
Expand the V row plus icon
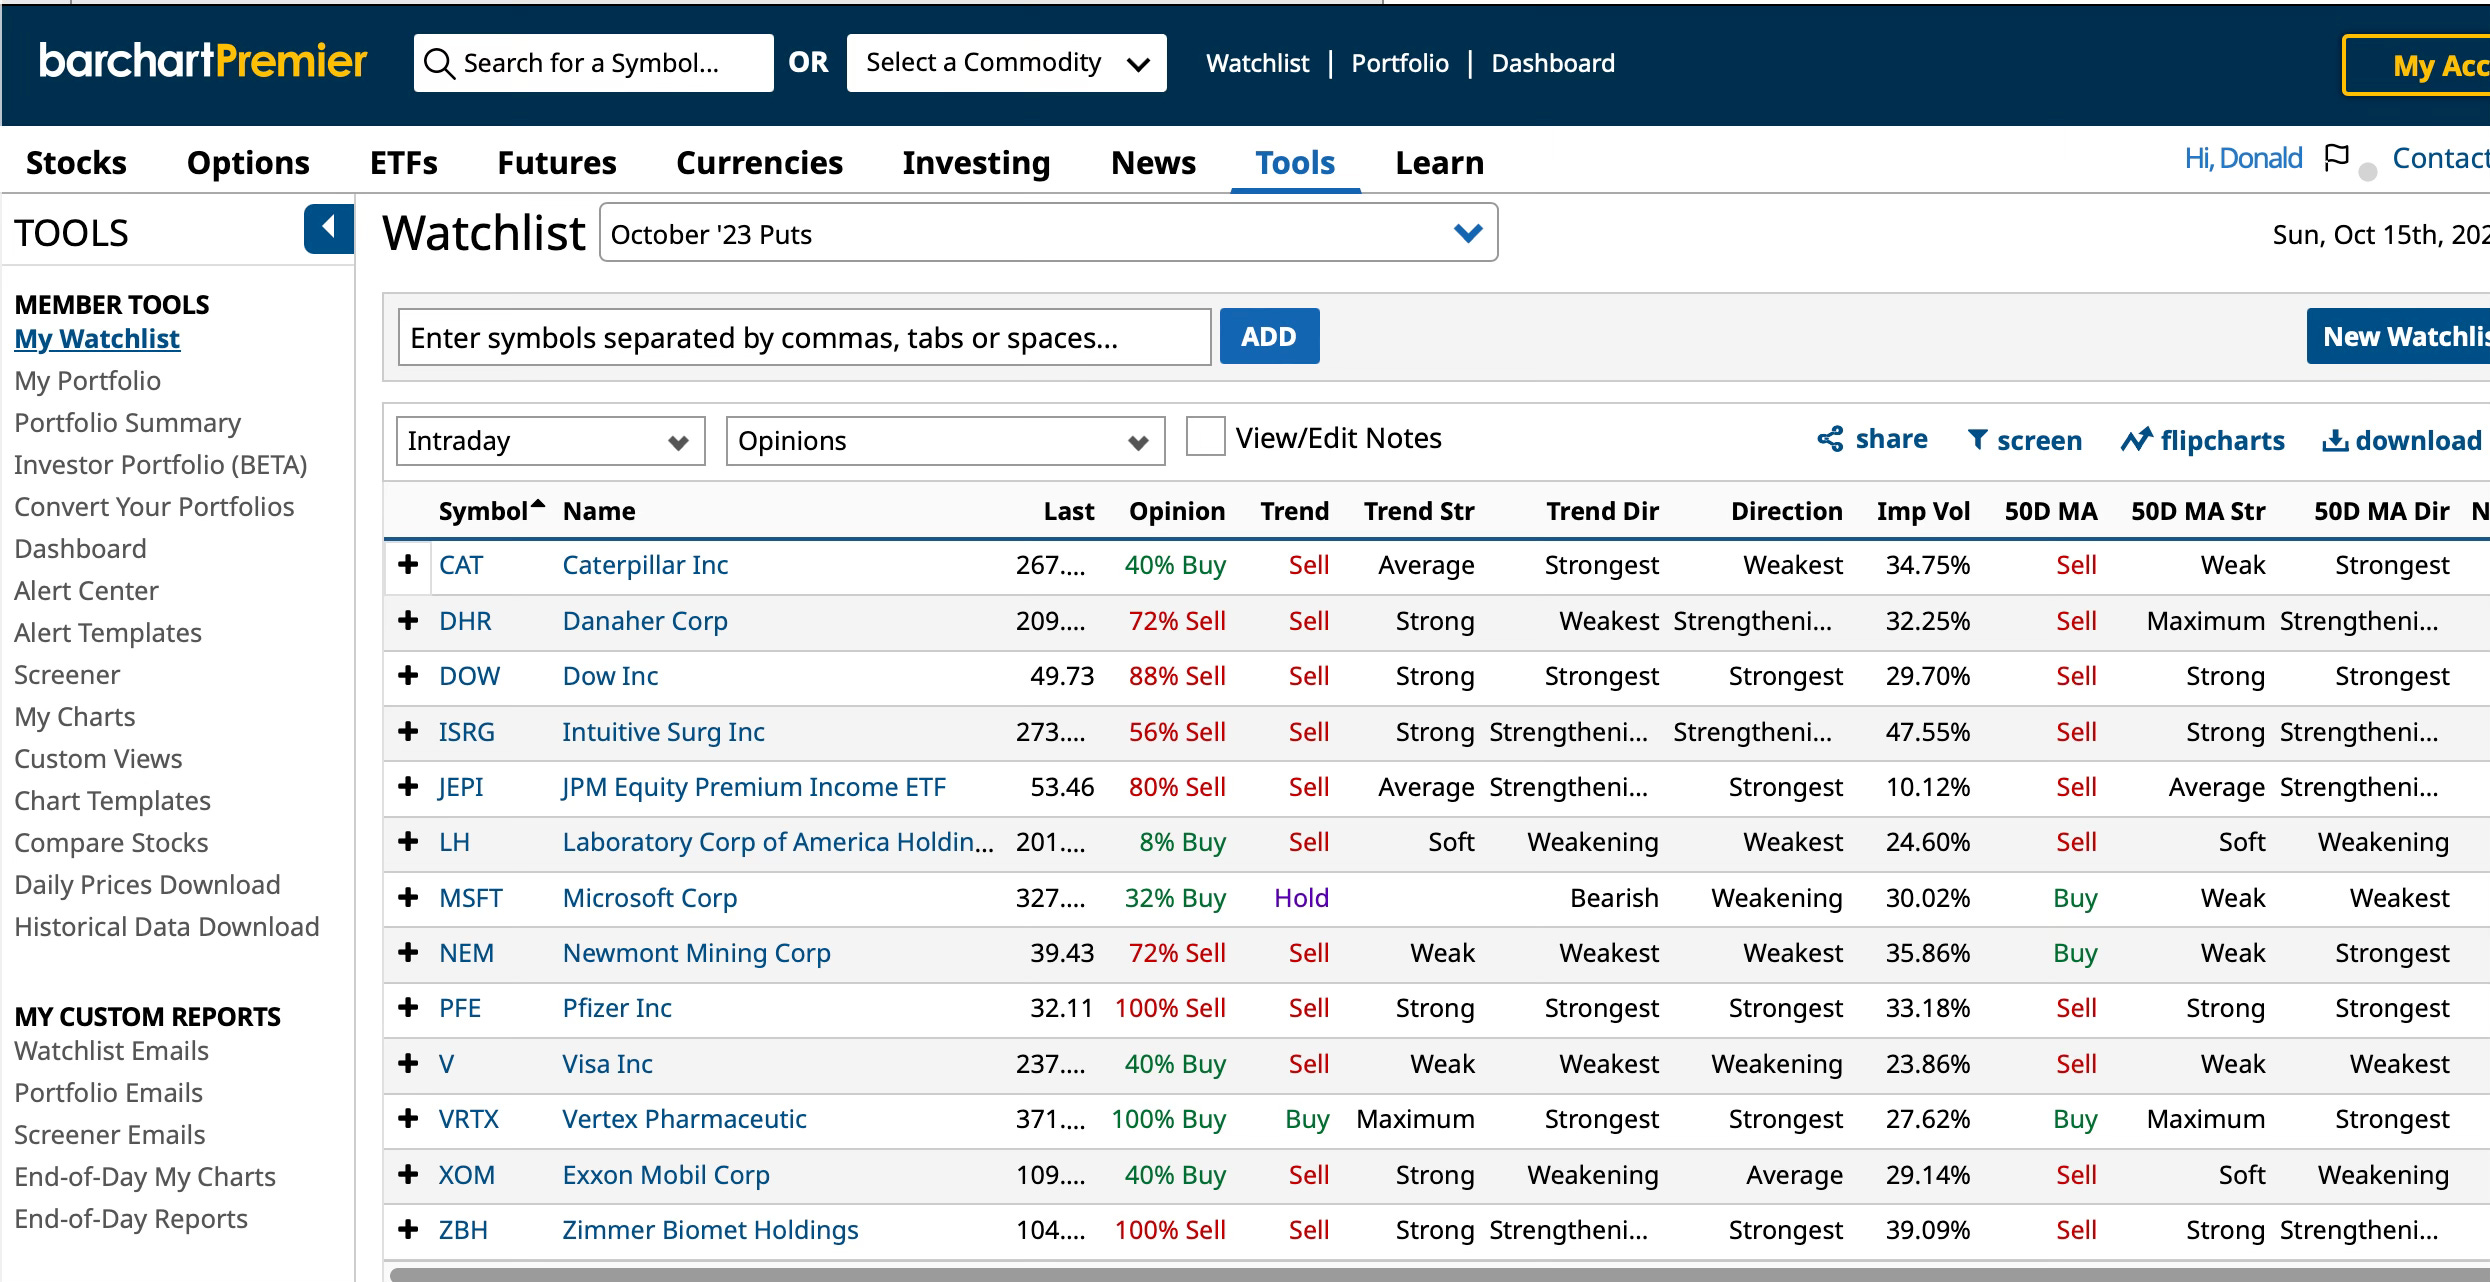pos(408,1064)
